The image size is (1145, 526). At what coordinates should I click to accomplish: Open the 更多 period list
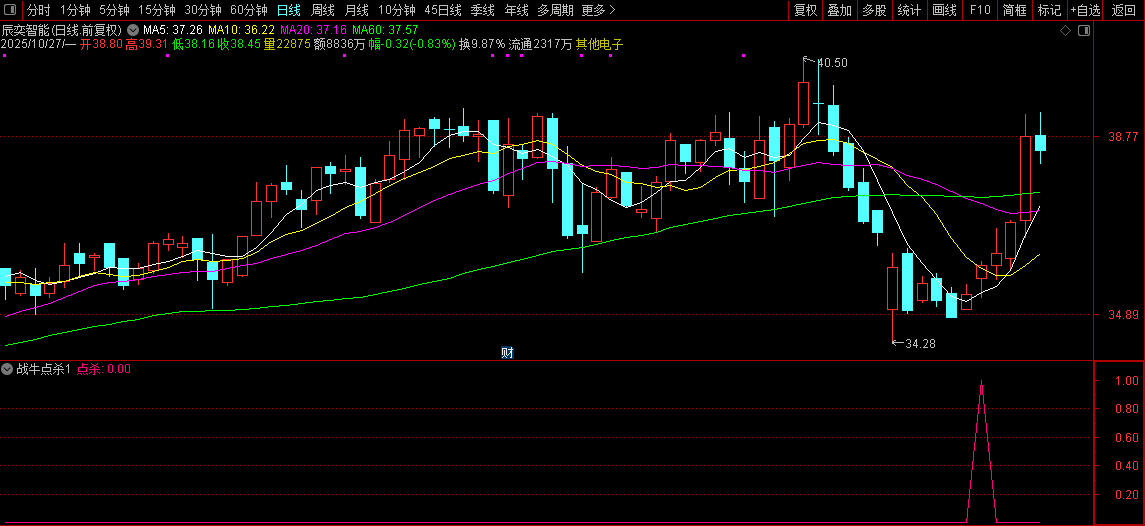tap(599, 10)
